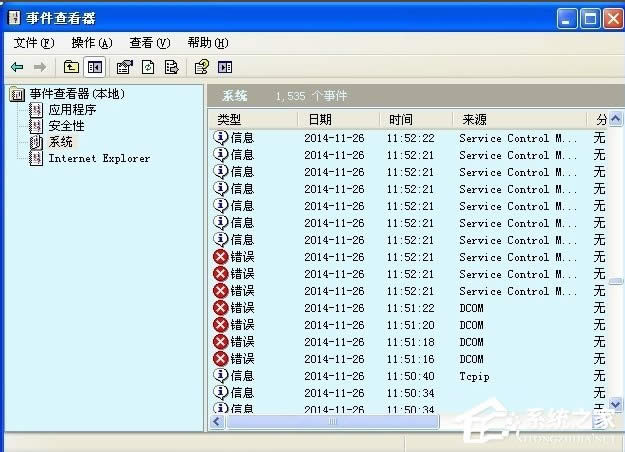Open the 文件(F) menu
The width and height of the screenshot is (625, 452).
click(33, 43)
